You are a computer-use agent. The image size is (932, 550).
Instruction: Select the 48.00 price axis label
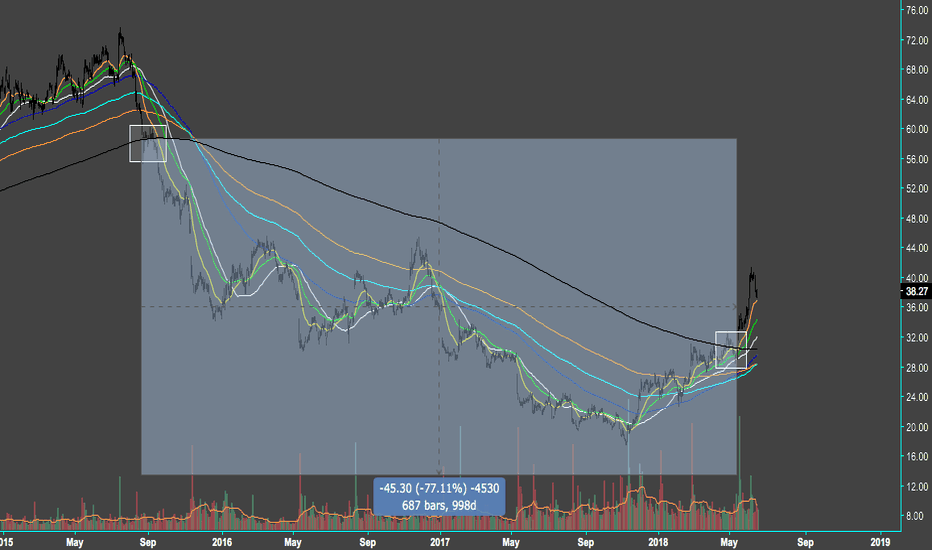tap(917, 218)
